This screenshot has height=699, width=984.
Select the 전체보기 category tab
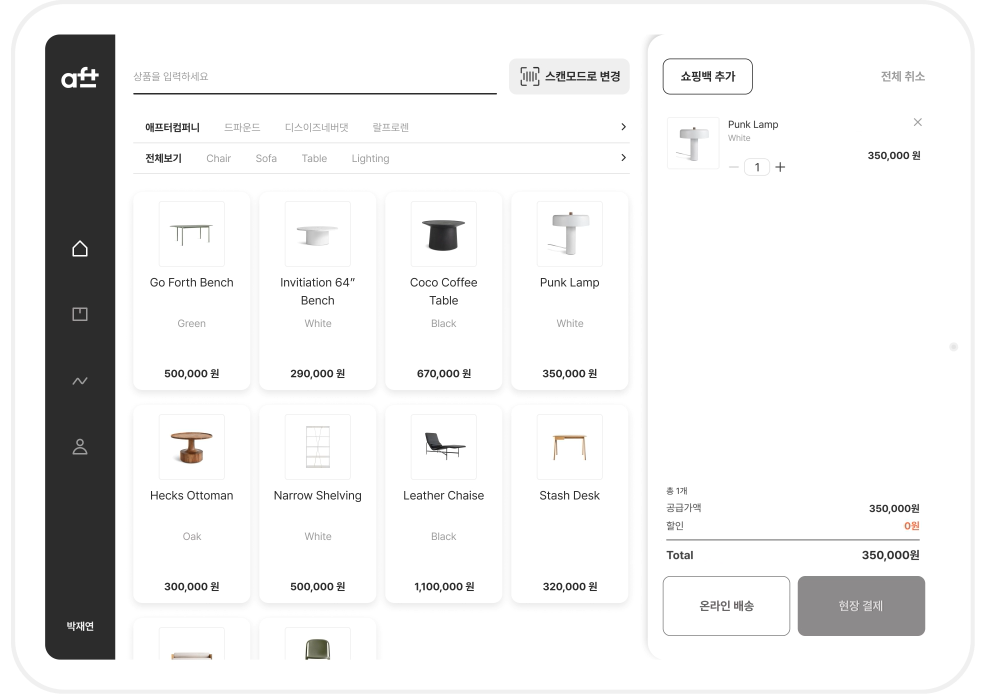coord(163,158)
